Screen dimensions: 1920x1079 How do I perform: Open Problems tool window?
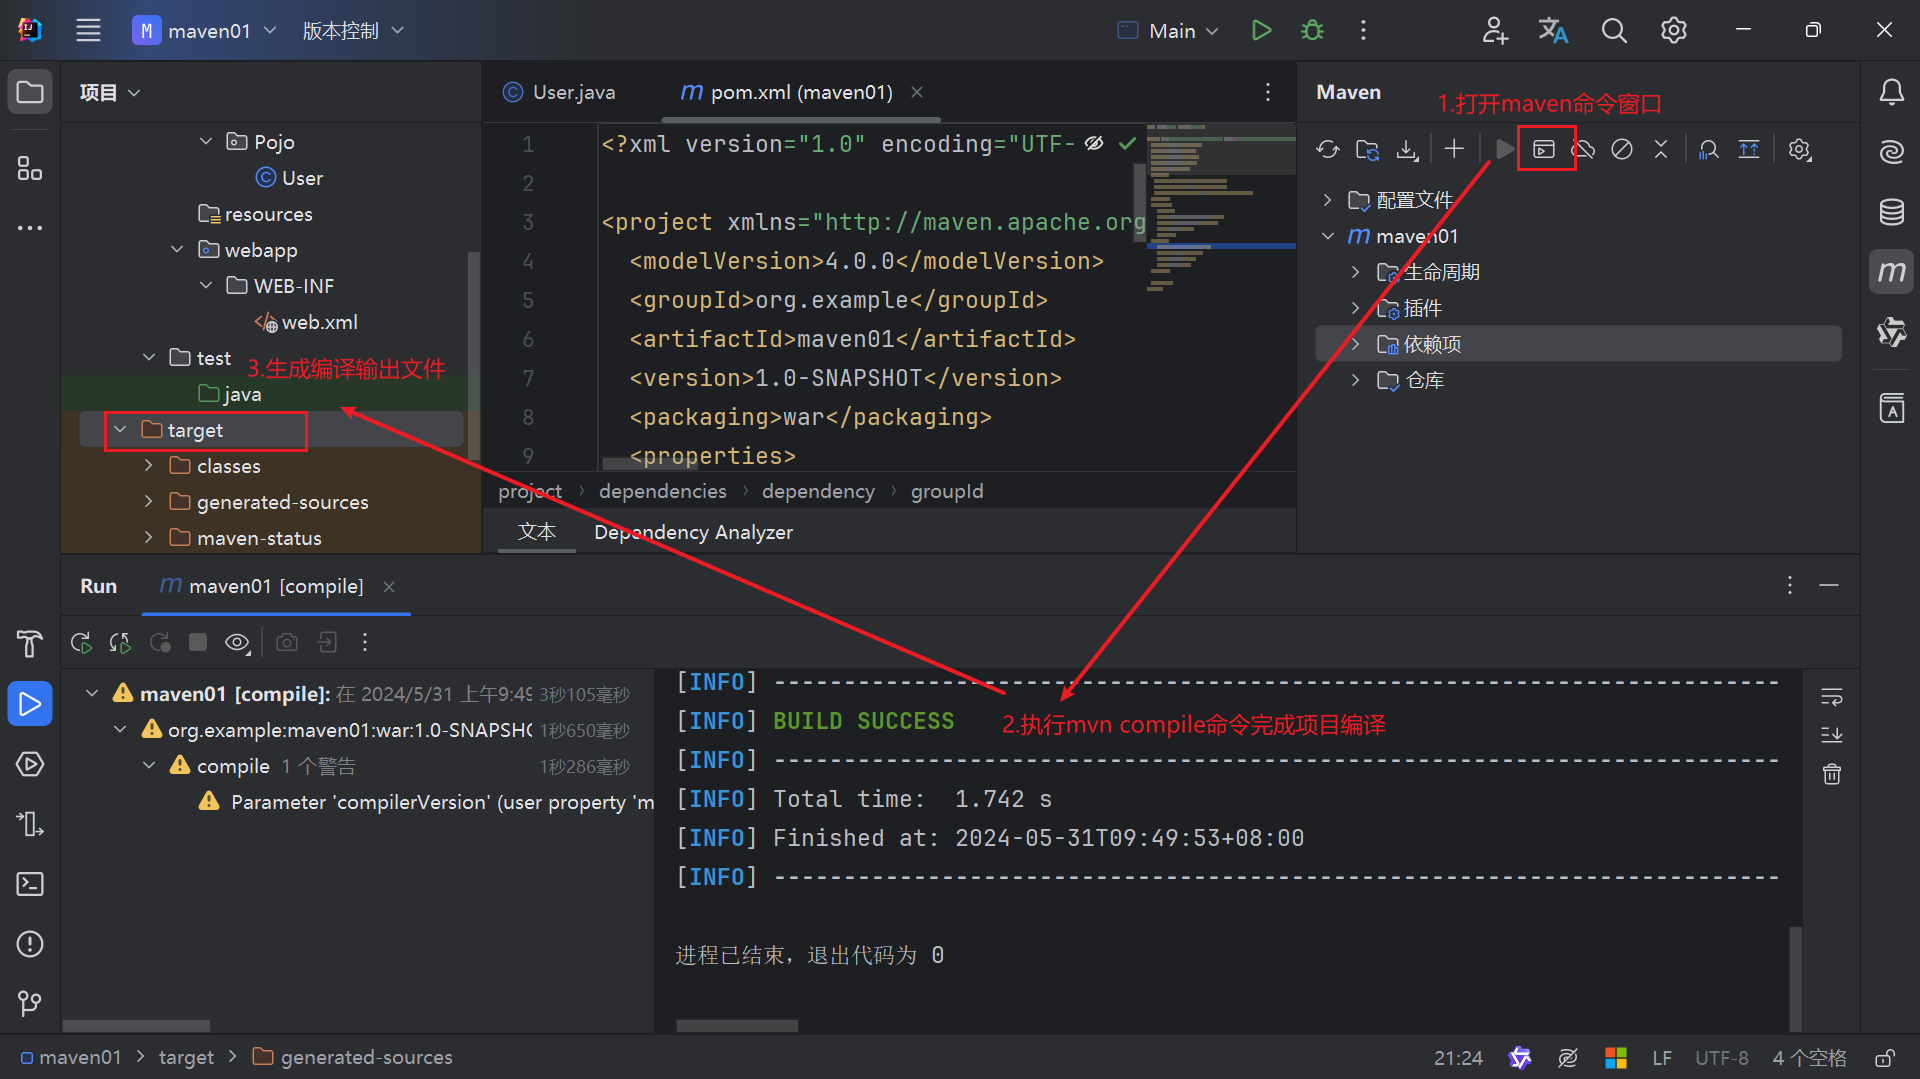[x=30, y=944]
